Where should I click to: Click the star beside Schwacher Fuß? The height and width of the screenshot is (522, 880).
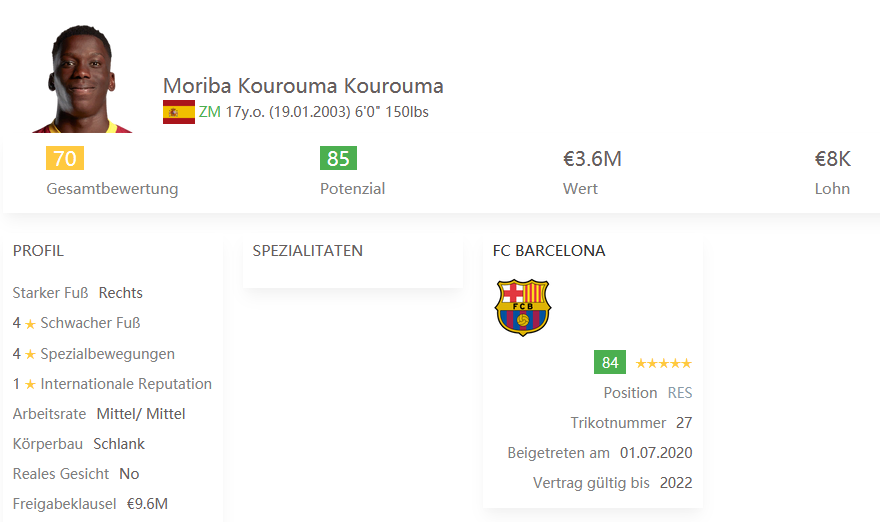pos(30,324)
